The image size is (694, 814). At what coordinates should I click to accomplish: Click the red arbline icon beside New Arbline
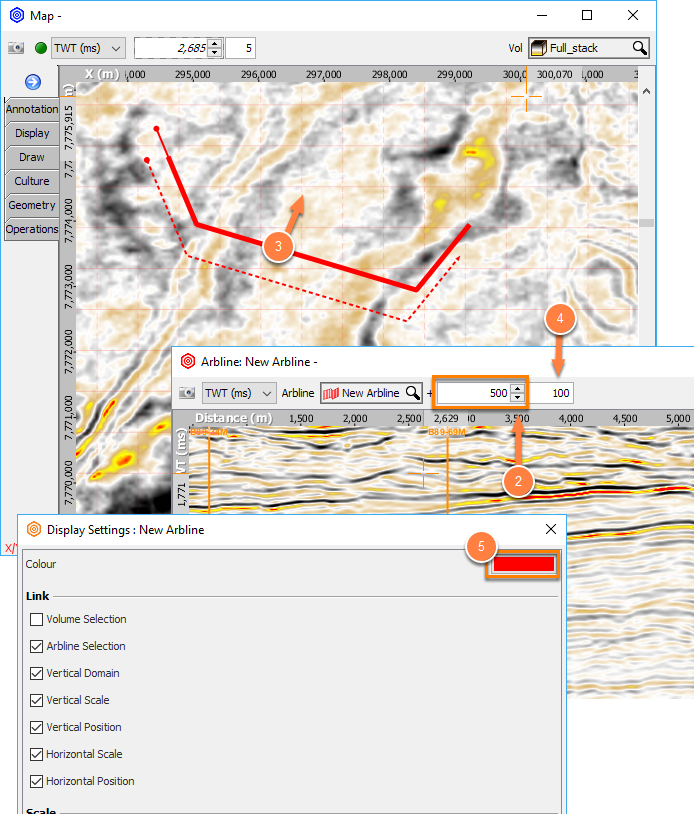331,394
